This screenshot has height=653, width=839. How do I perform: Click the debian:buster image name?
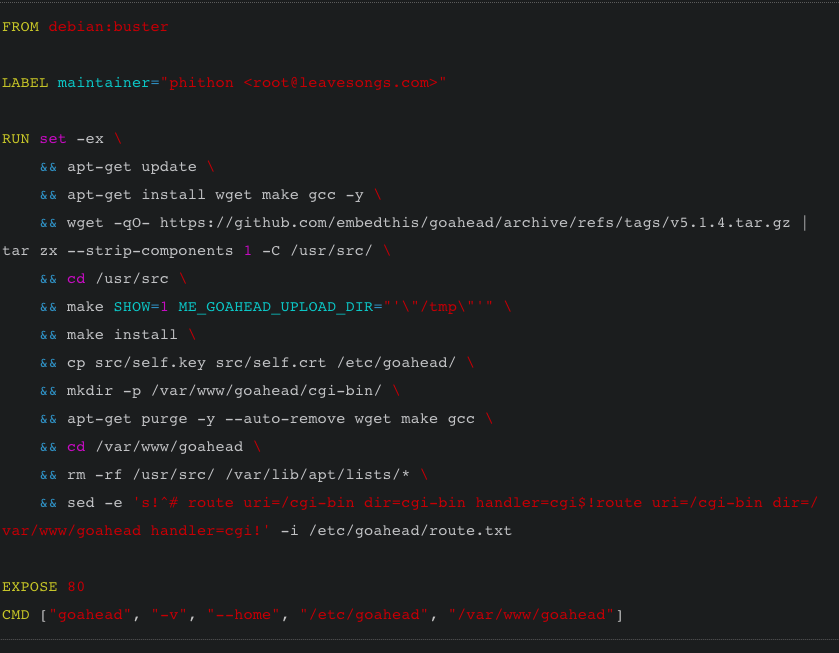(x=108, y=27)
